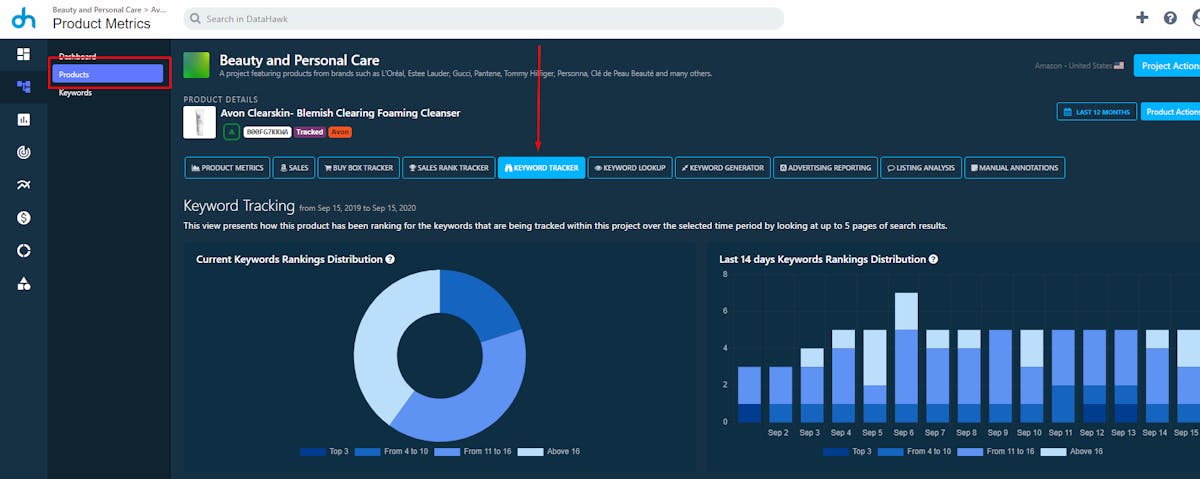This screenshot has height=479, width=1200.
Task: Open help for Last 14 days Distribution
Action: (x=933, y=259)
